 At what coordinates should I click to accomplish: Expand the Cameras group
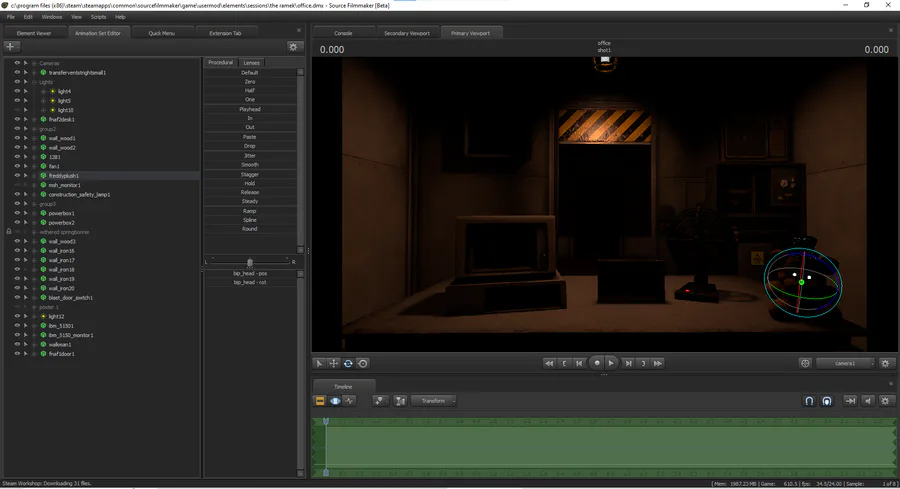coord(34,63)
